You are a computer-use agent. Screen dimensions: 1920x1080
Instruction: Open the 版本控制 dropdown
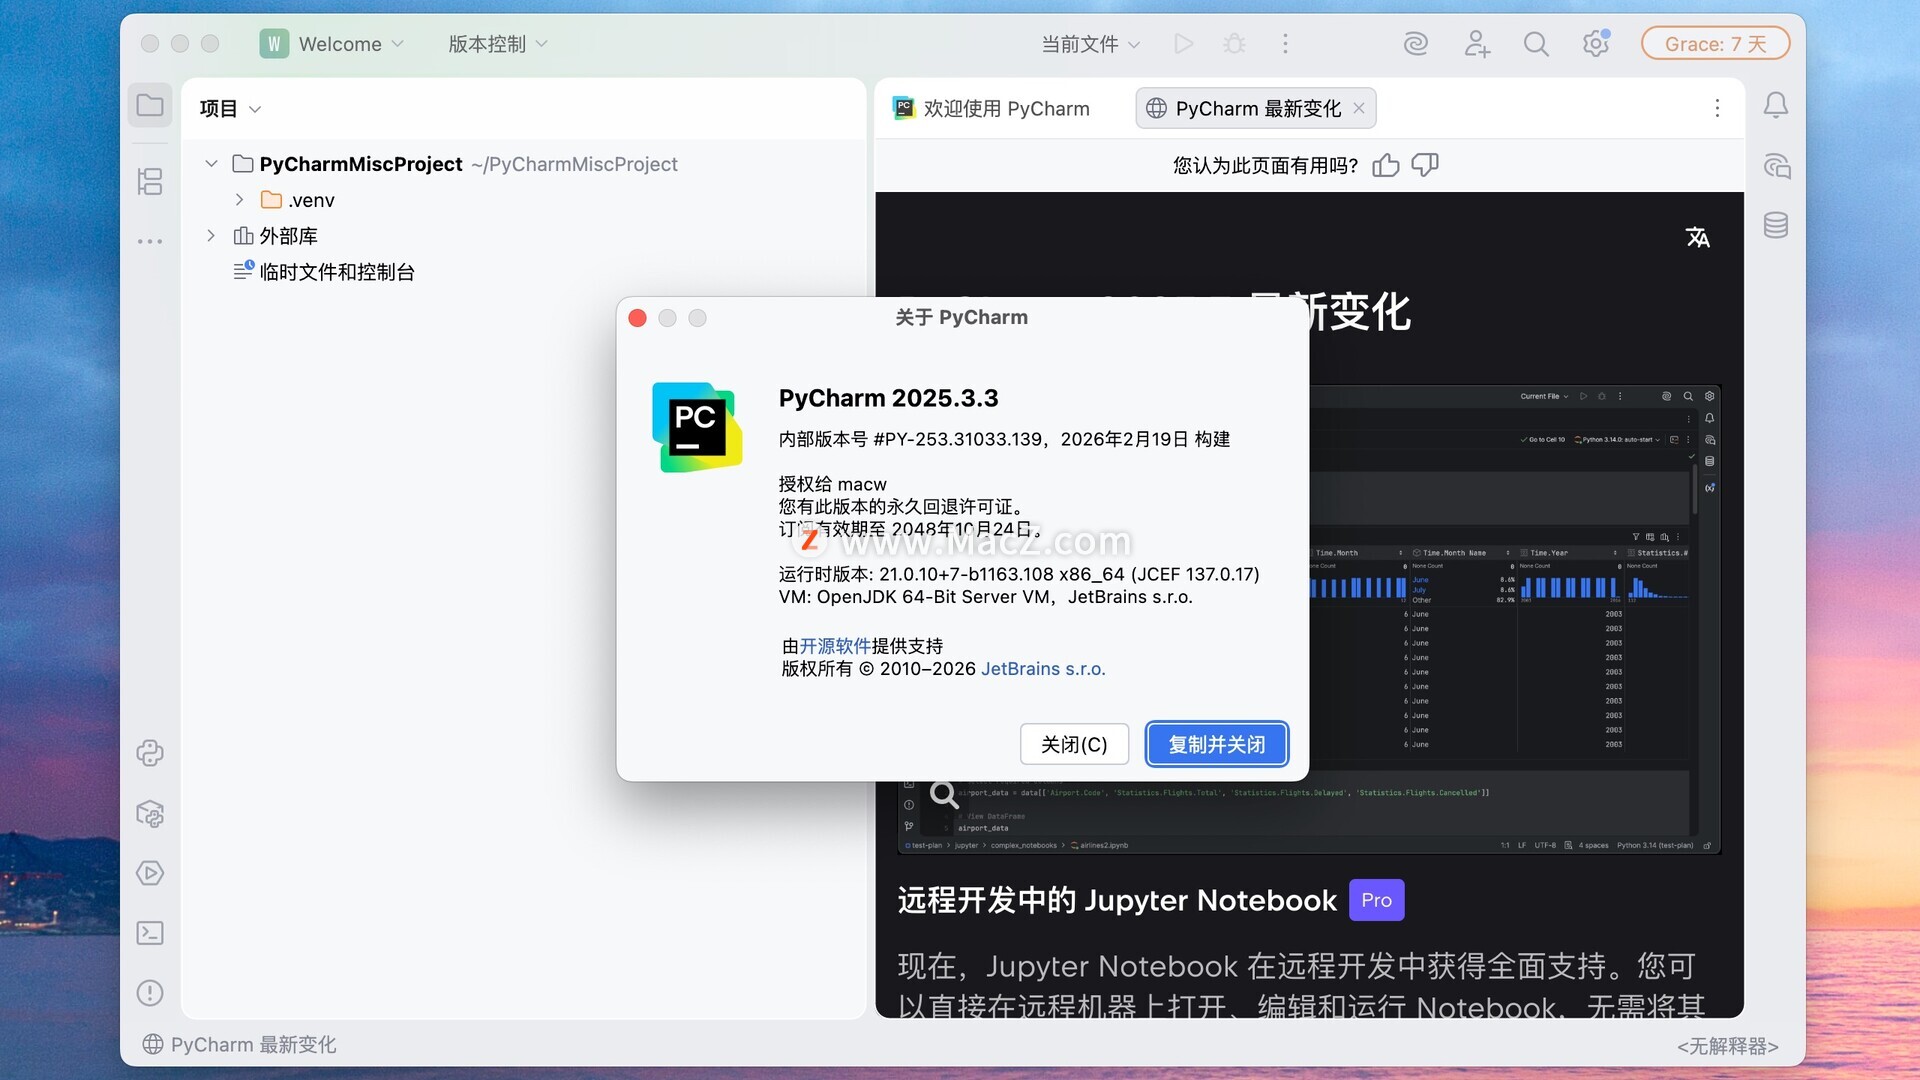point(497,44)
